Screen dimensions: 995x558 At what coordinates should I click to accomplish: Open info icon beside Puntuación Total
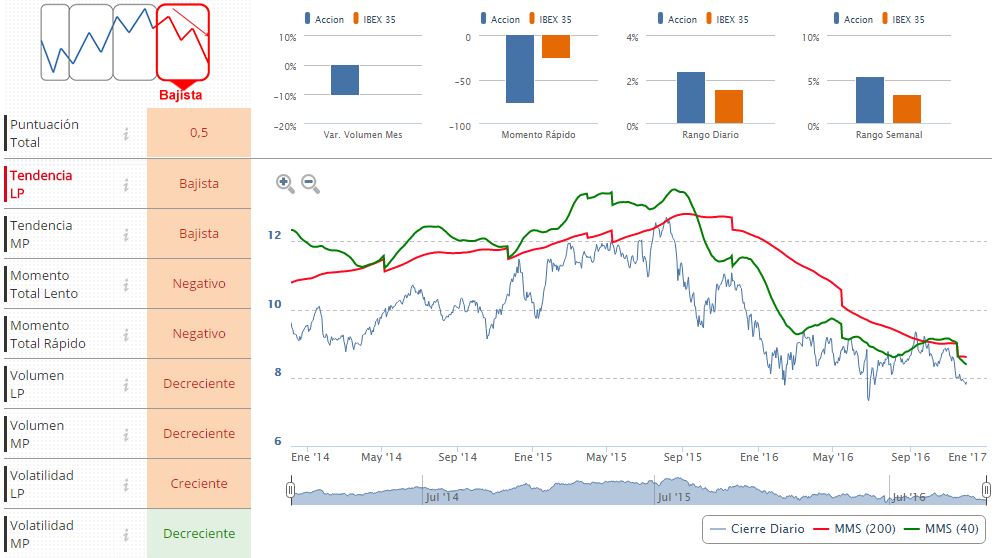click(126, 134)
